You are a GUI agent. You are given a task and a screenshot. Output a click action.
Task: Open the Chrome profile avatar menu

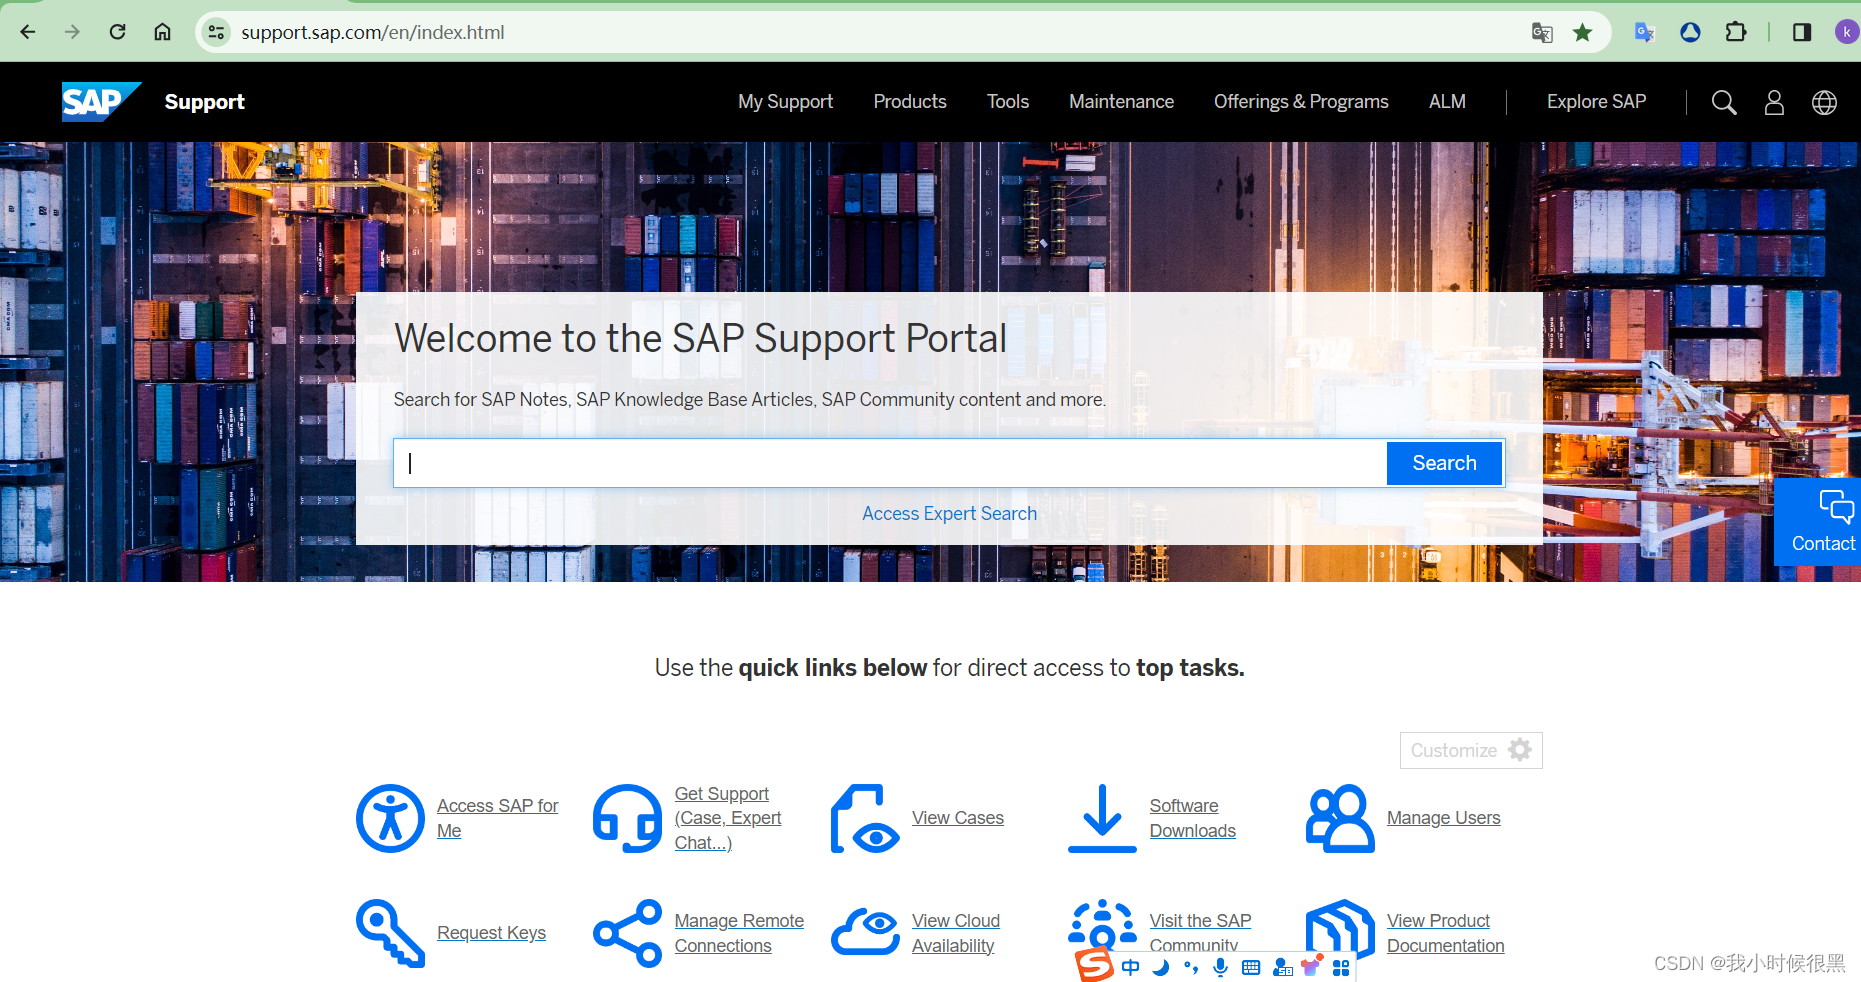point(1847,31)
